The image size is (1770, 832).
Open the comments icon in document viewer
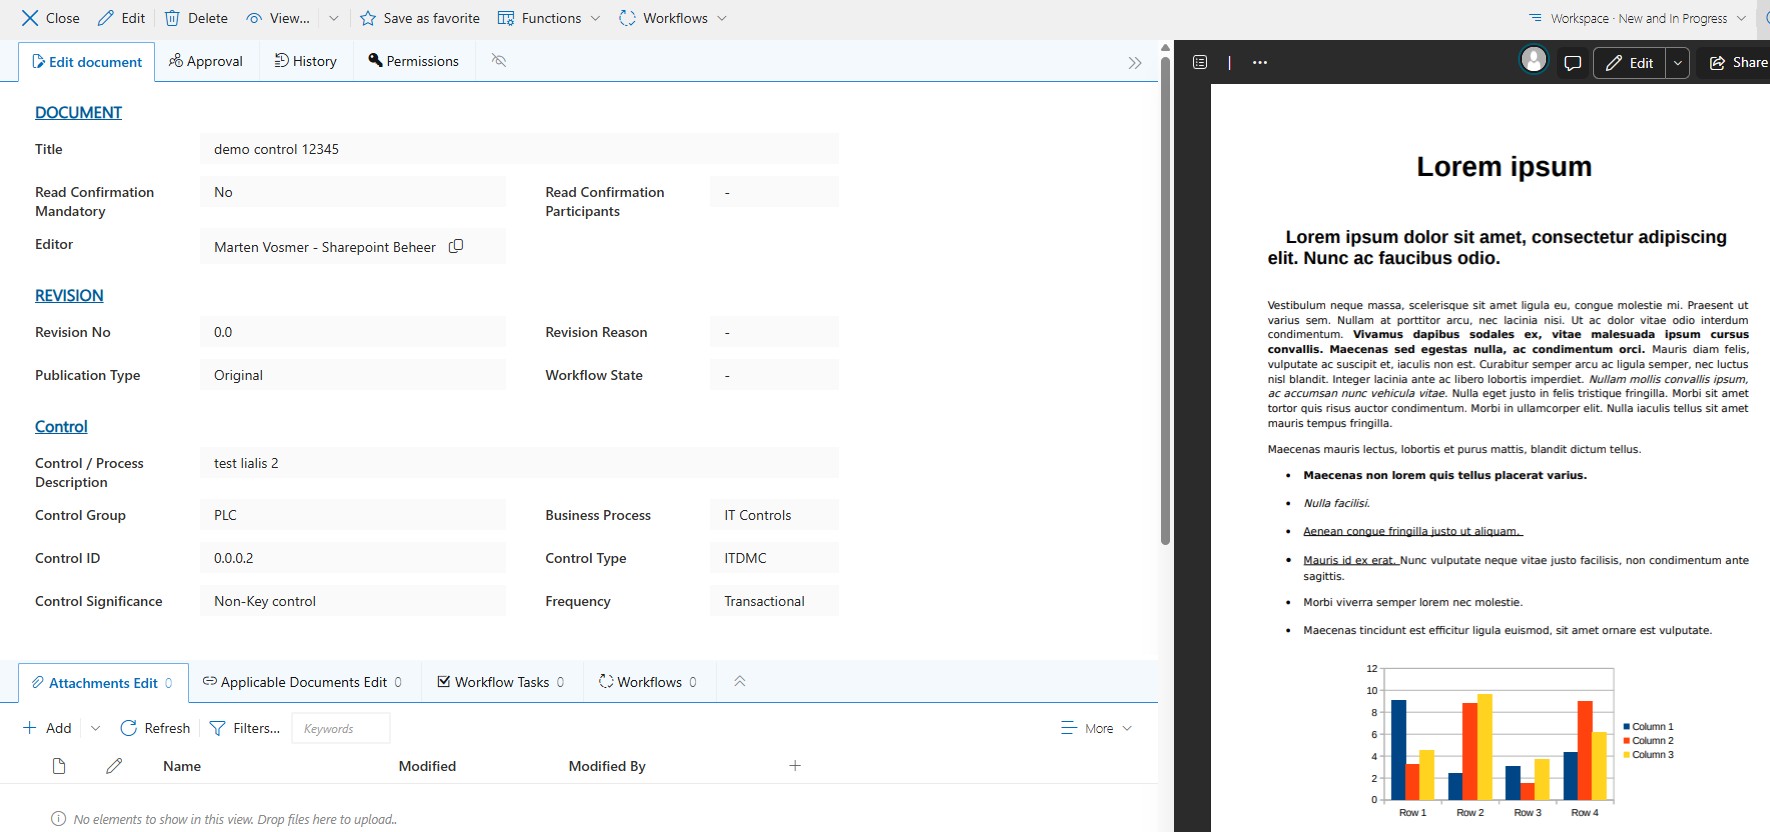(x=1572, y=63)
